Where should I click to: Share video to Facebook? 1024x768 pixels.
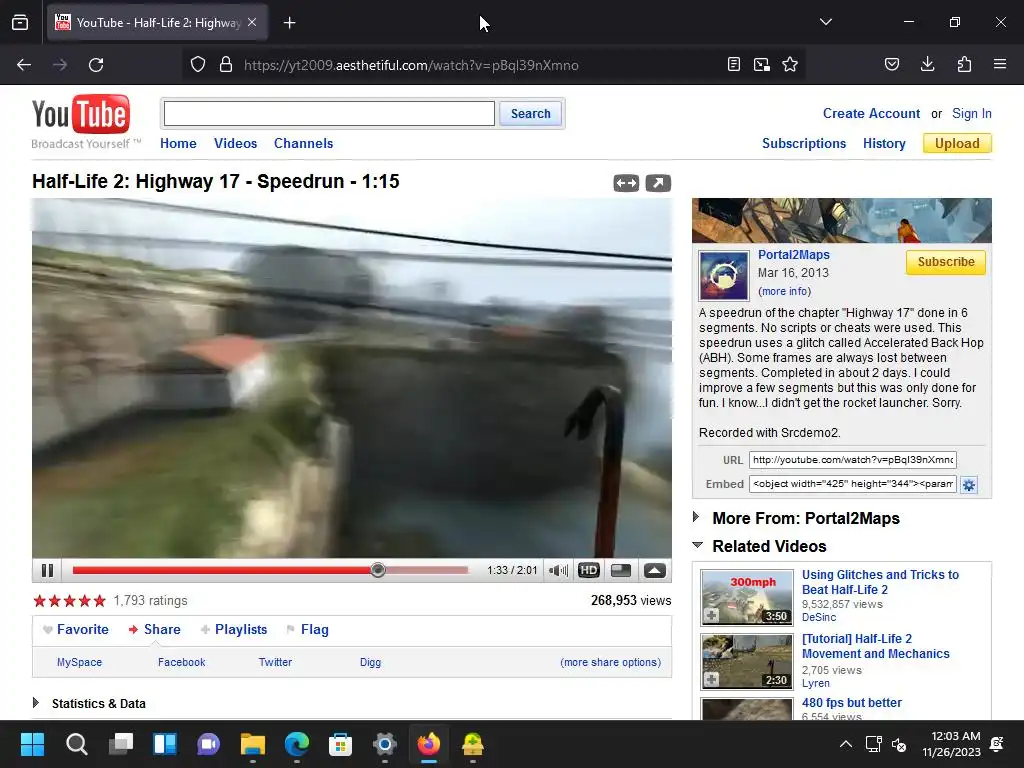pyautogui.click(x=182, y=662)
